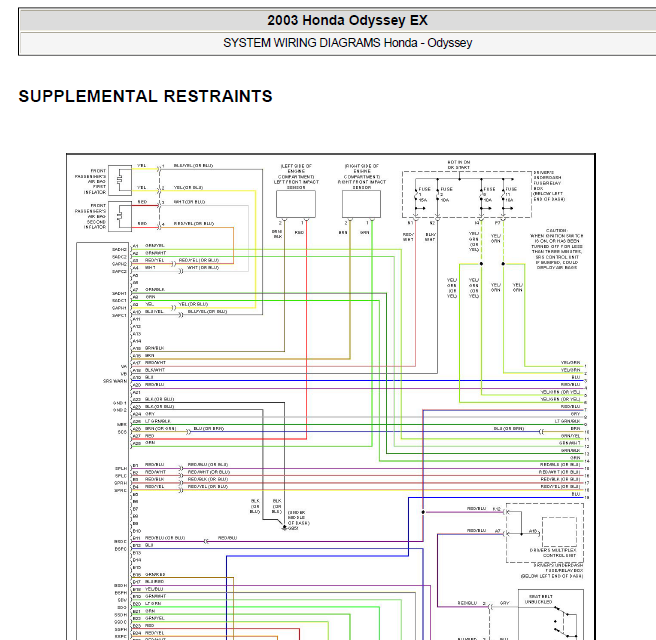This screenshot has width=656, height=640.
Task: Click pin A17 RED/WHT wire label
Action: (x=155, y=363)
